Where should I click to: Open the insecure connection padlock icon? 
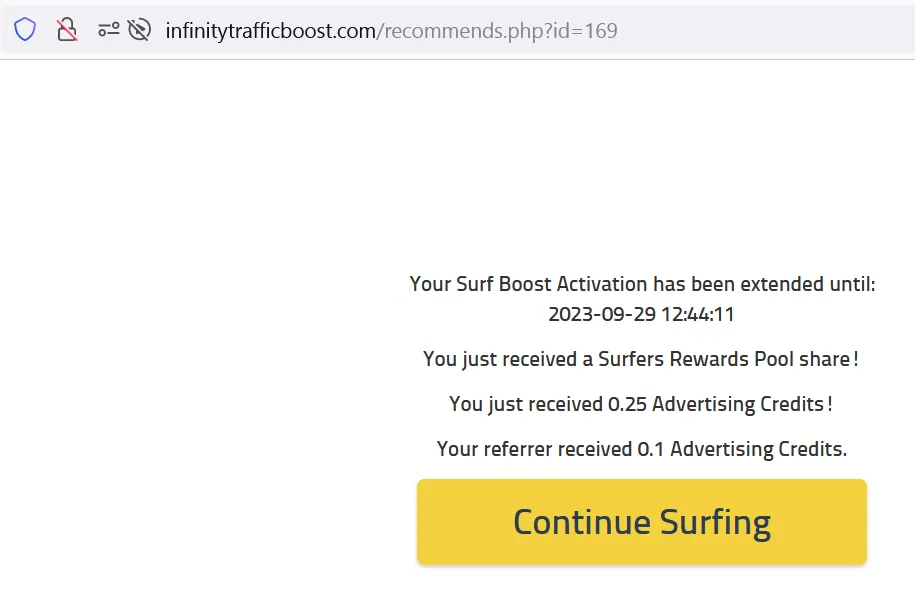point(67,30)
